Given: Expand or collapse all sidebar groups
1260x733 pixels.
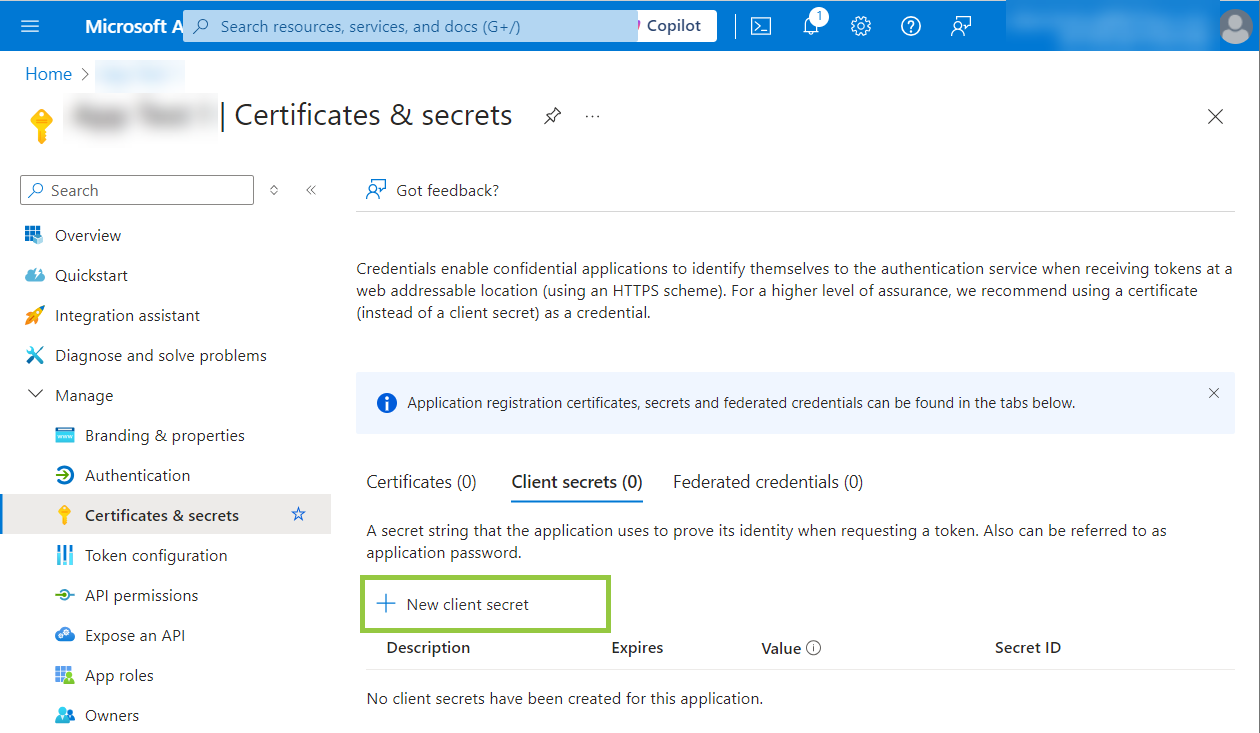Looking at the screenshot, I should [274, 190].
